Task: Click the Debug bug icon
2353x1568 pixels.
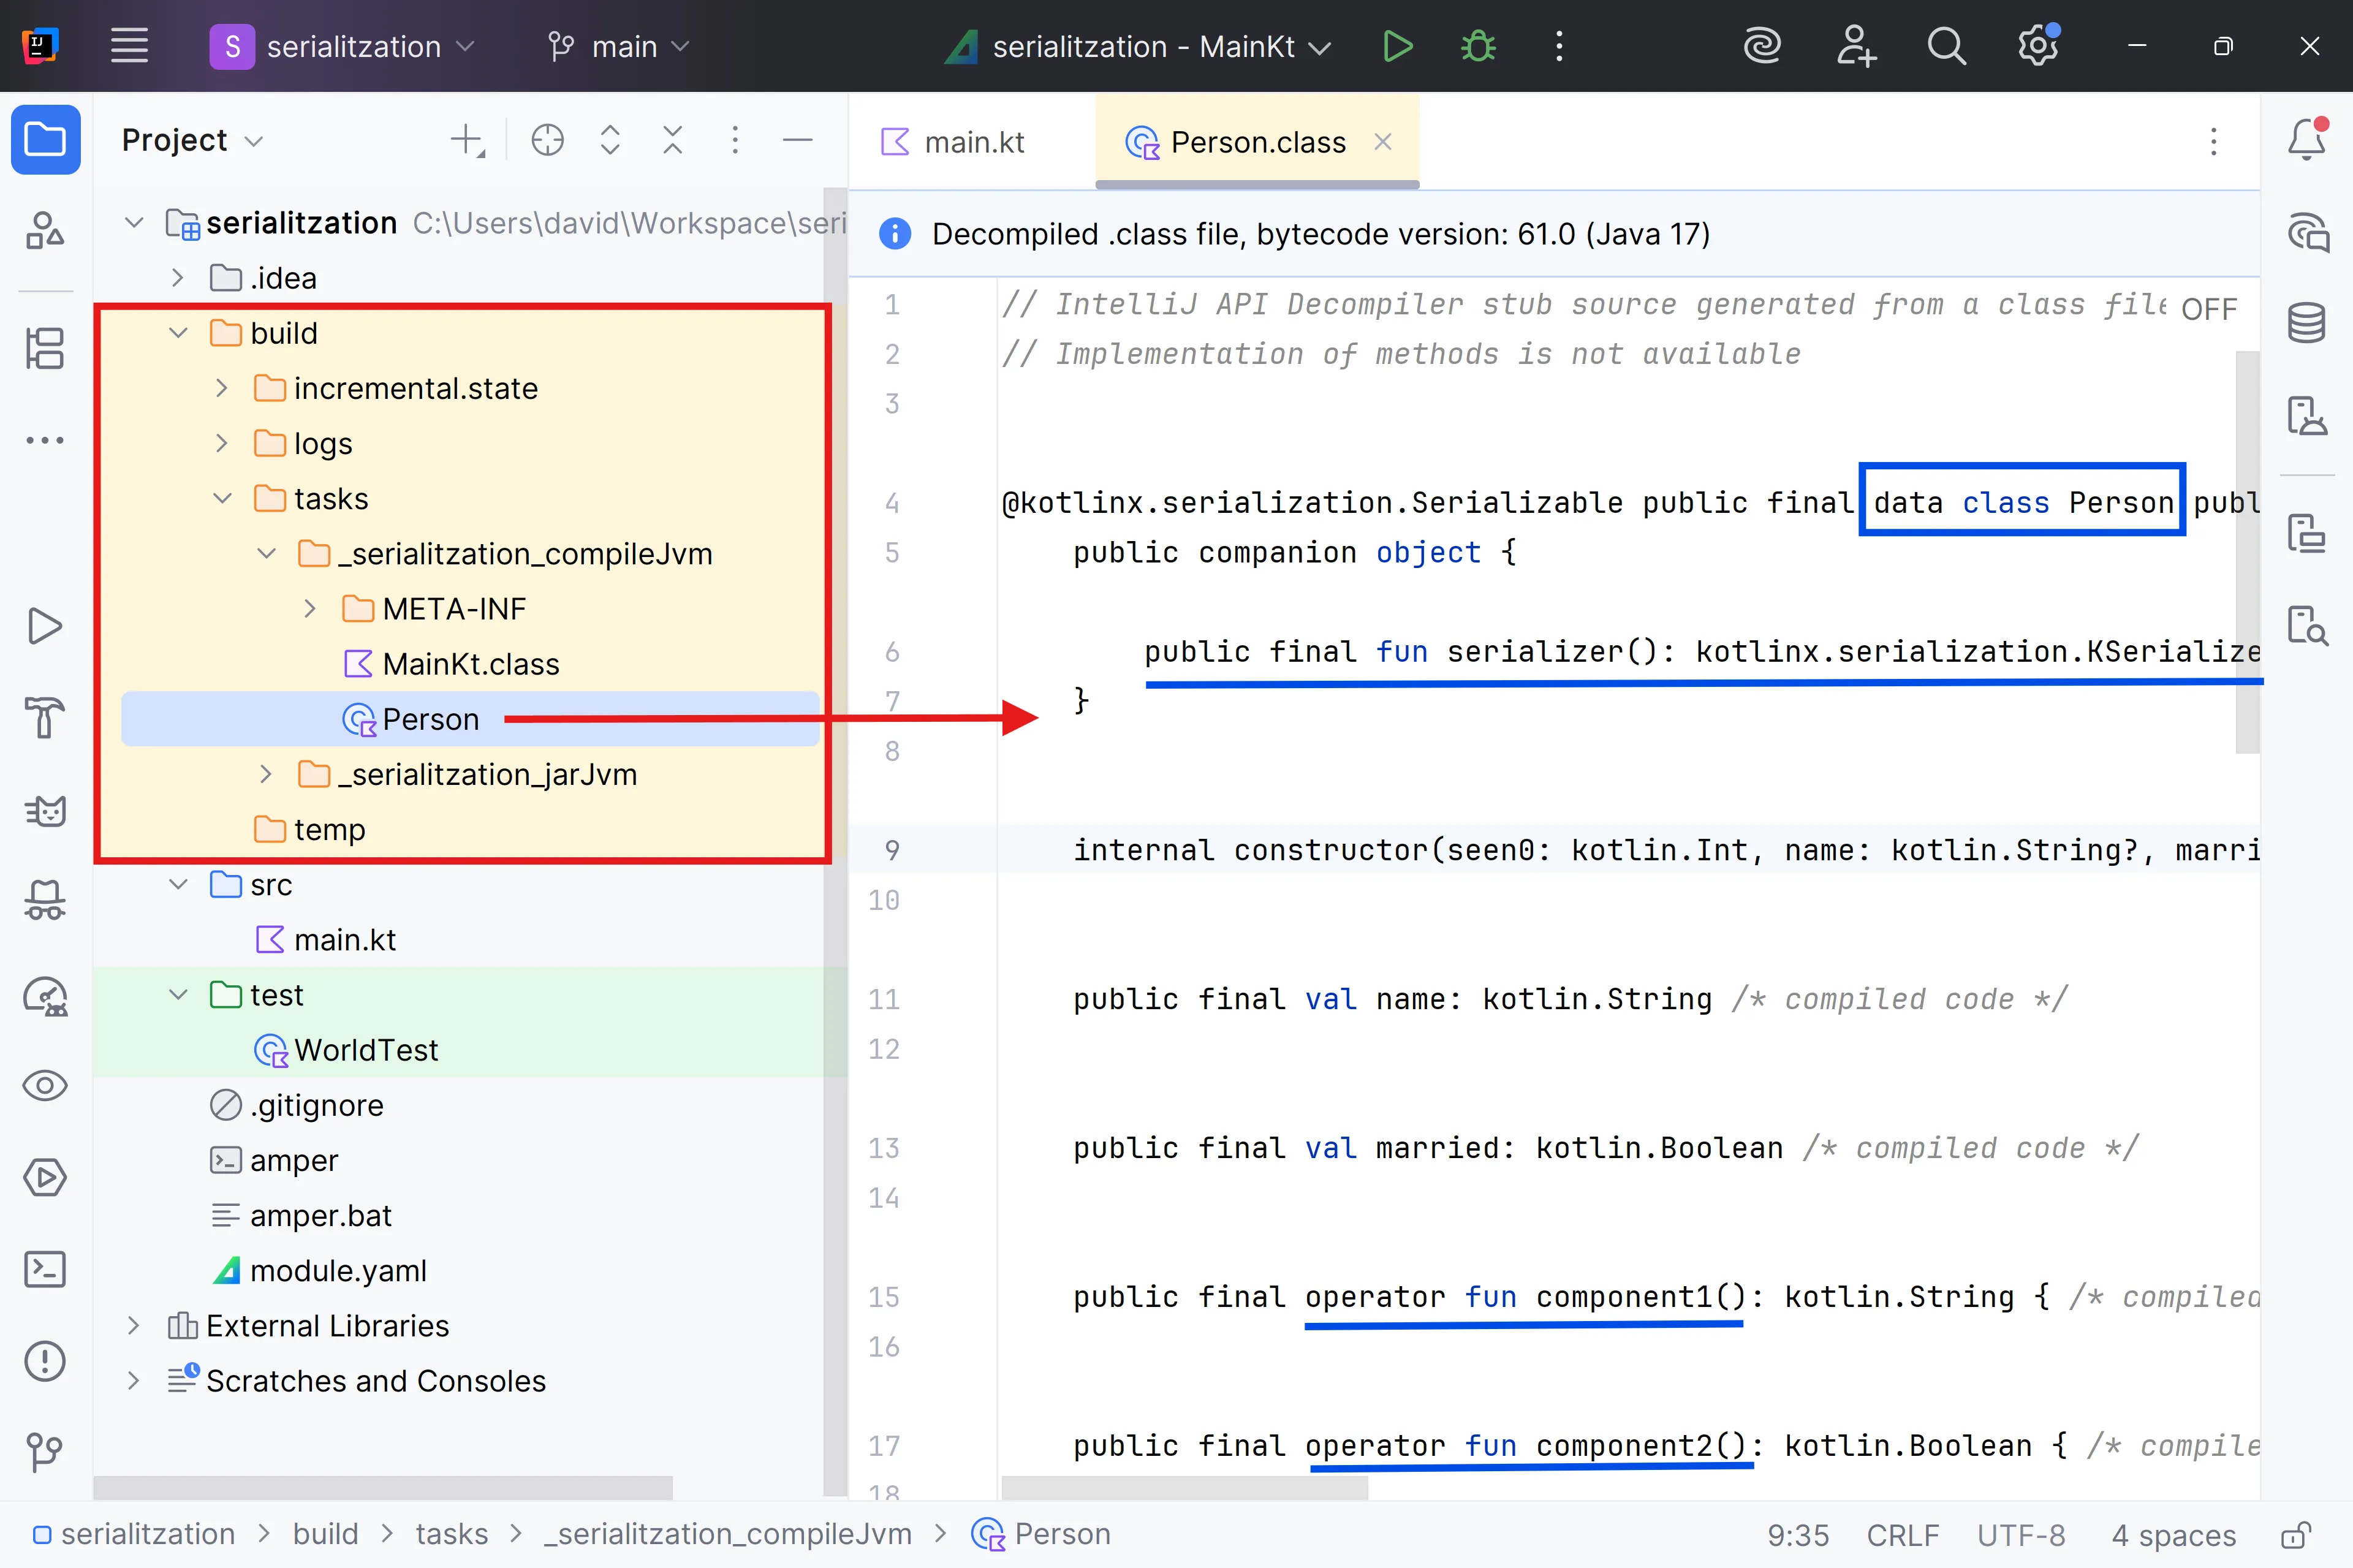Action: tap(1477, 46)
